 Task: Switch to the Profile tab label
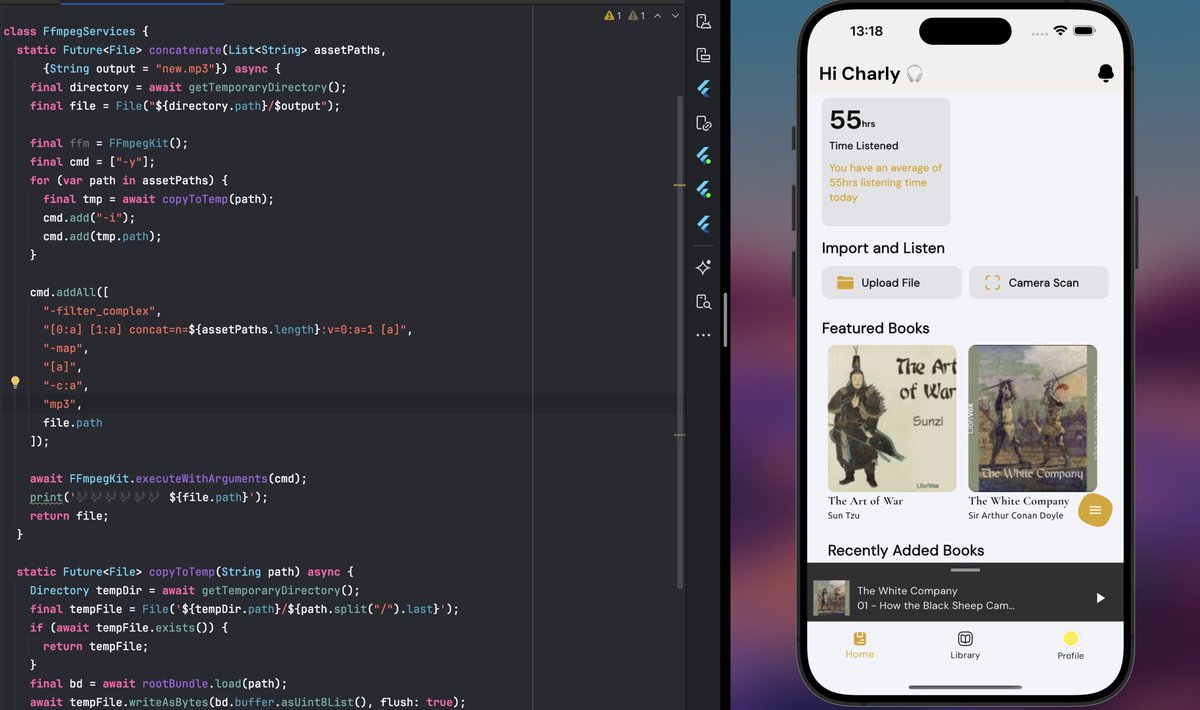(x=1070, y=655)
